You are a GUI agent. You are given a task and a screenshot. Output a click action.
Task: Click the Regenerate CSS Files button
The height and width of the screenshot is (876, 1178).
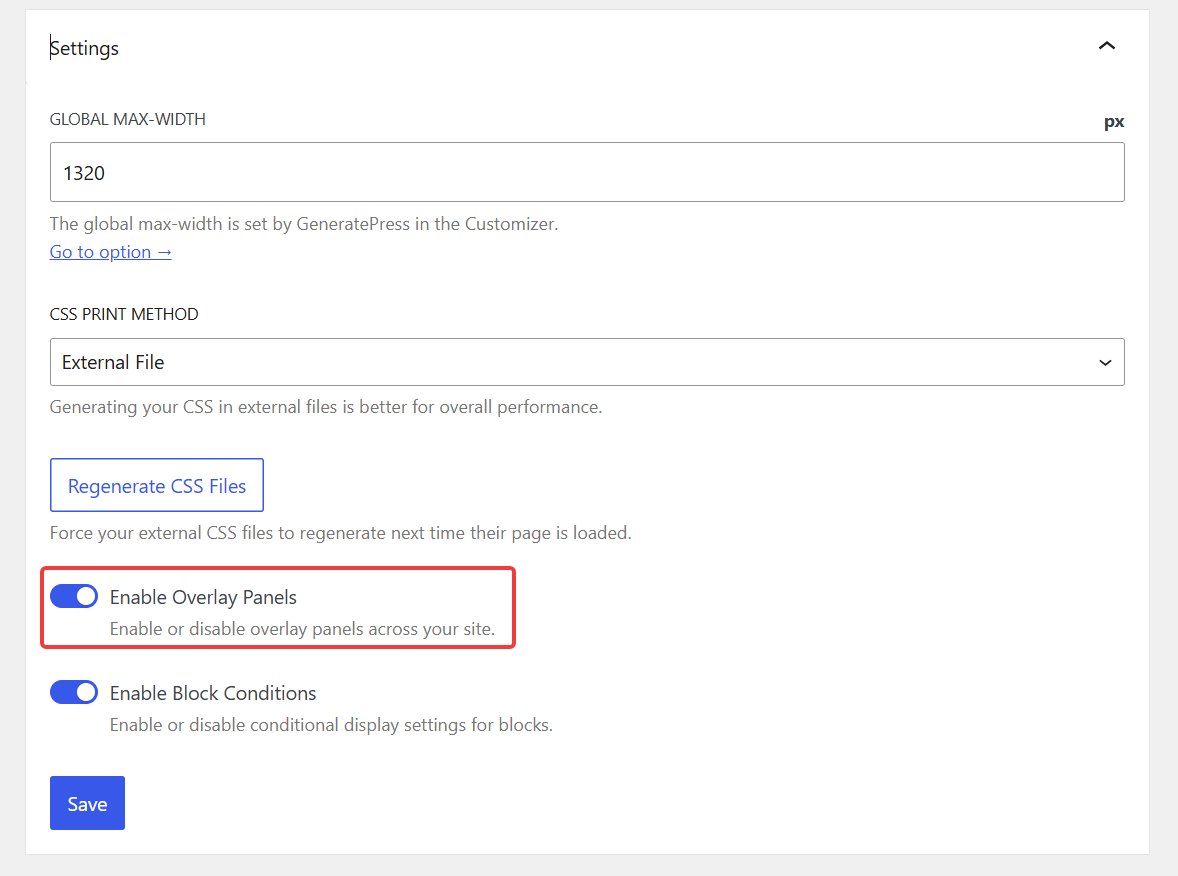[157, 485]
